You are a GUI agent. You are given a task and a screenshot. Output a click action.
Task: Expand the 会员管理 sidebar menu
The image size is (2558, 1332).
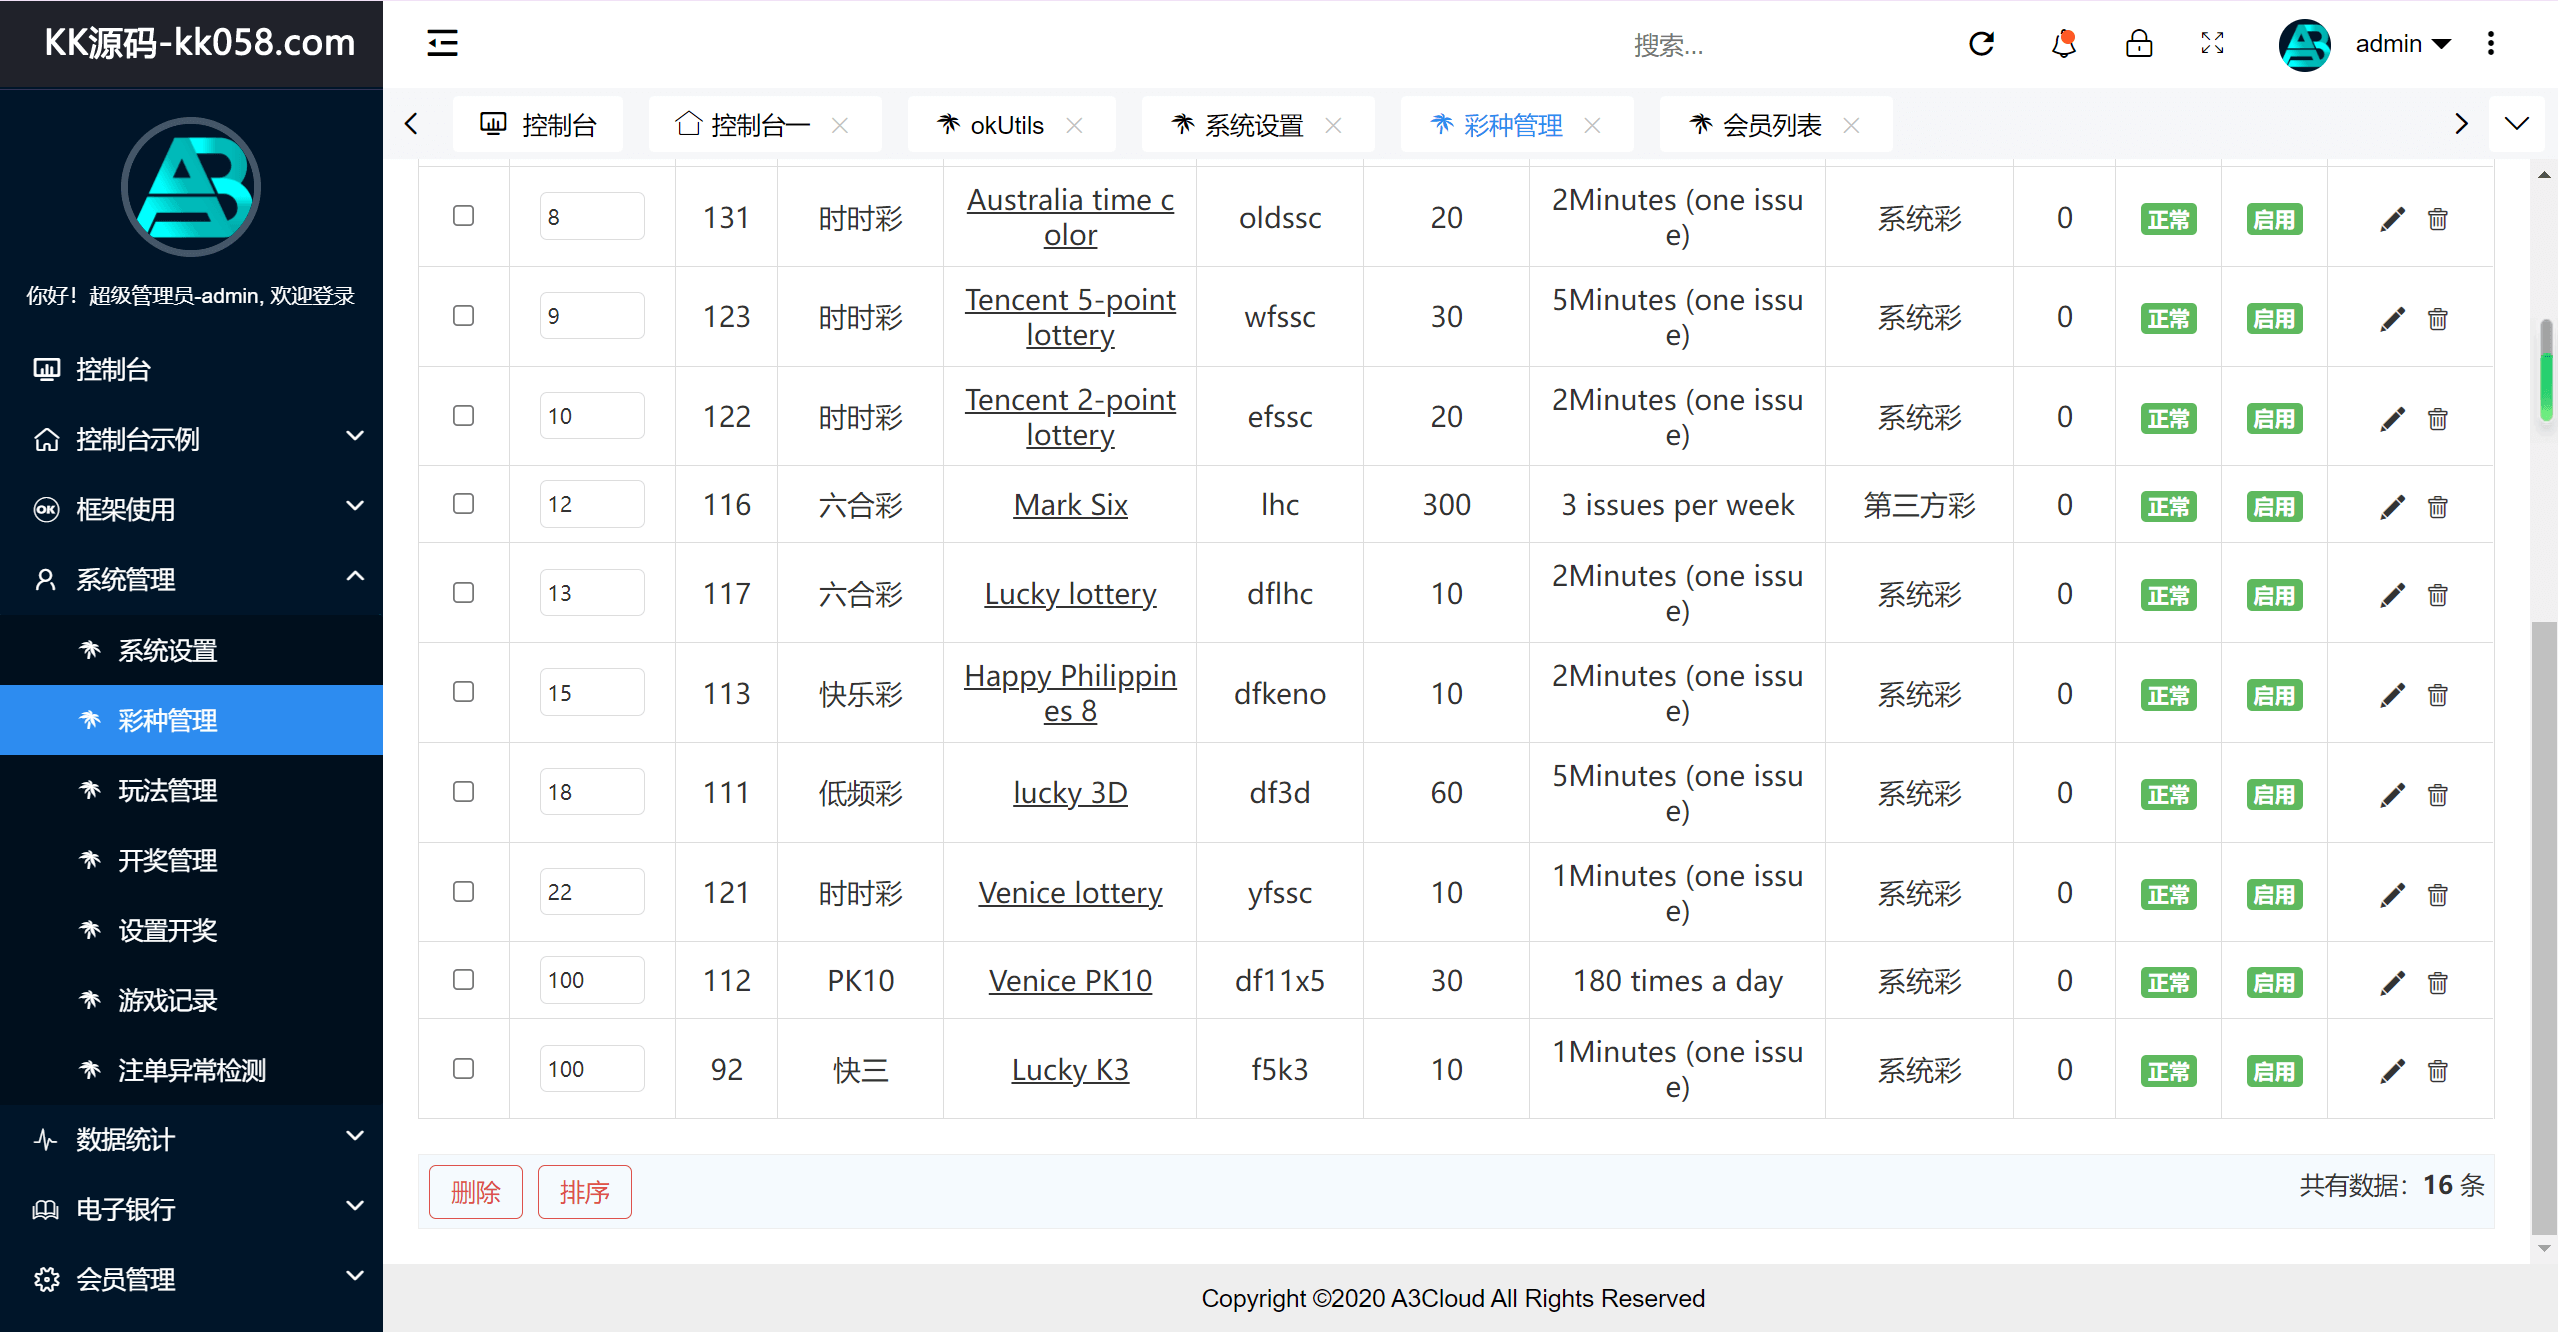[191, 1279]
